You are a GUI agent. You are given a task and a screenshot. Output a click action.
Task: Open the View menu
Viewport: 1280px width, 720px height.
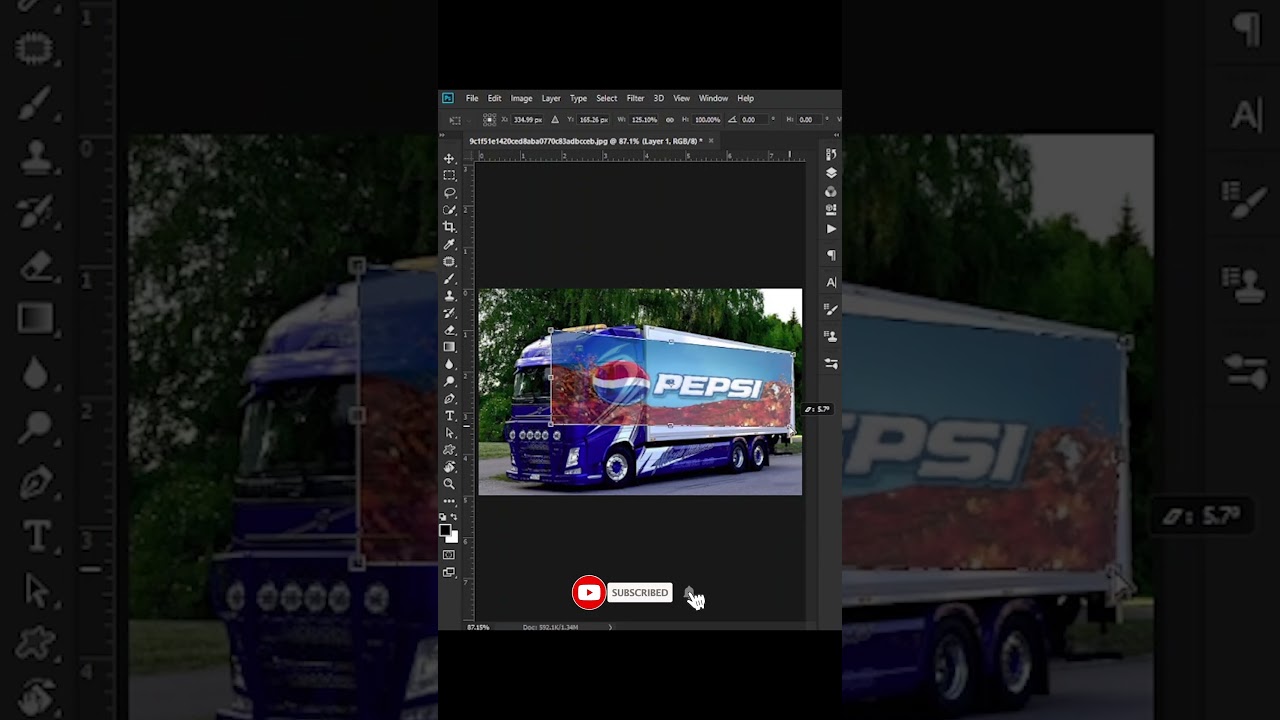(681, 98)
